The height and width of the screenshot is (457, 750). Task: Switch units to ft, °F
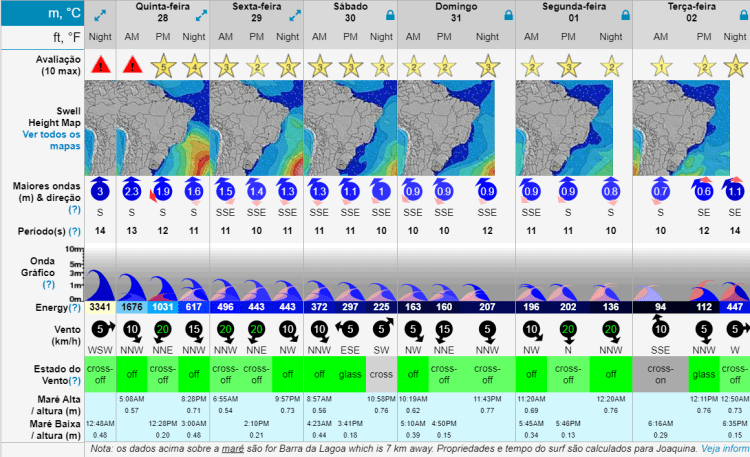[43, 37]
